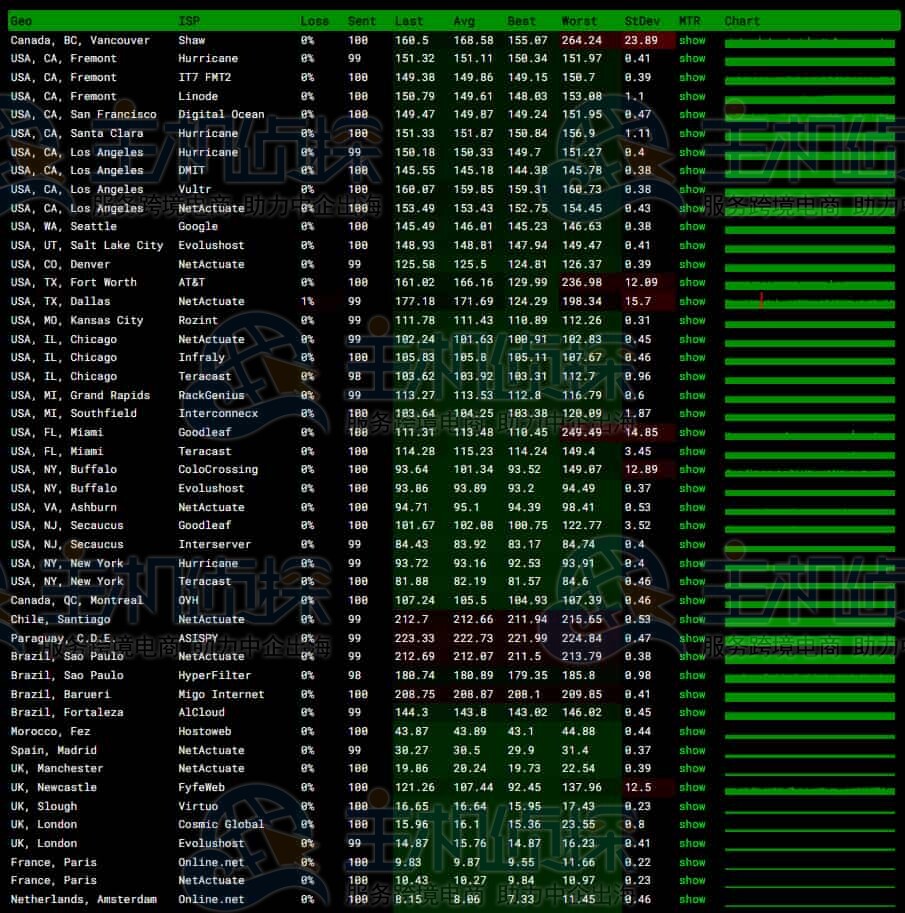Click the Geo column header
The height and width of the screenshot is (913, 905).
coord(21,21)
